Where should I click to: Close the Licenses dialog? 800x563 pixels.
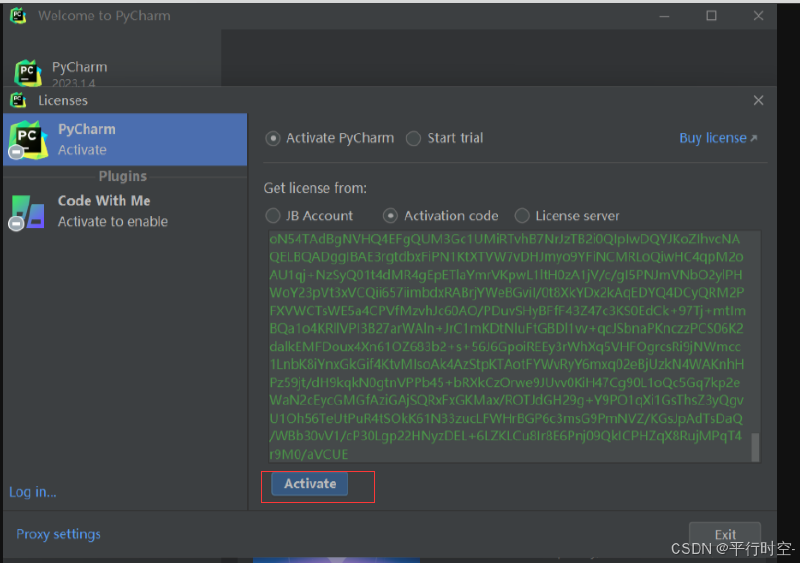pyautogui.click(x=759, y=101)
